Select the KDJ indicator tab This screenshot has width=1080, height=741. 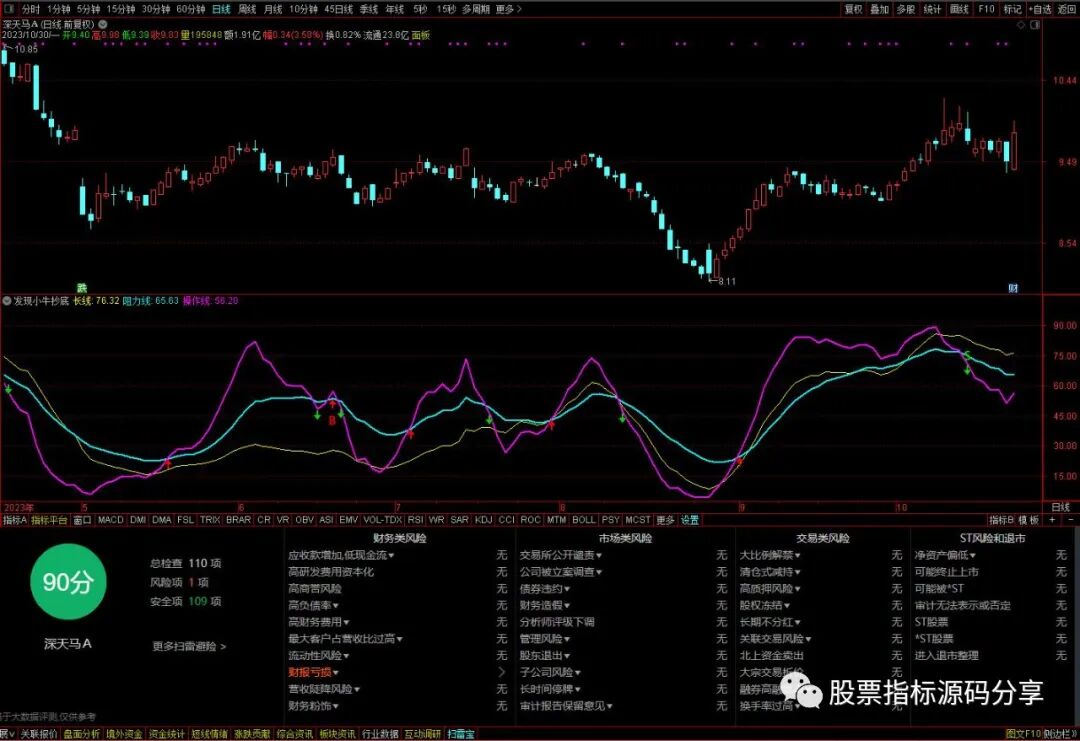pos(484,520)
